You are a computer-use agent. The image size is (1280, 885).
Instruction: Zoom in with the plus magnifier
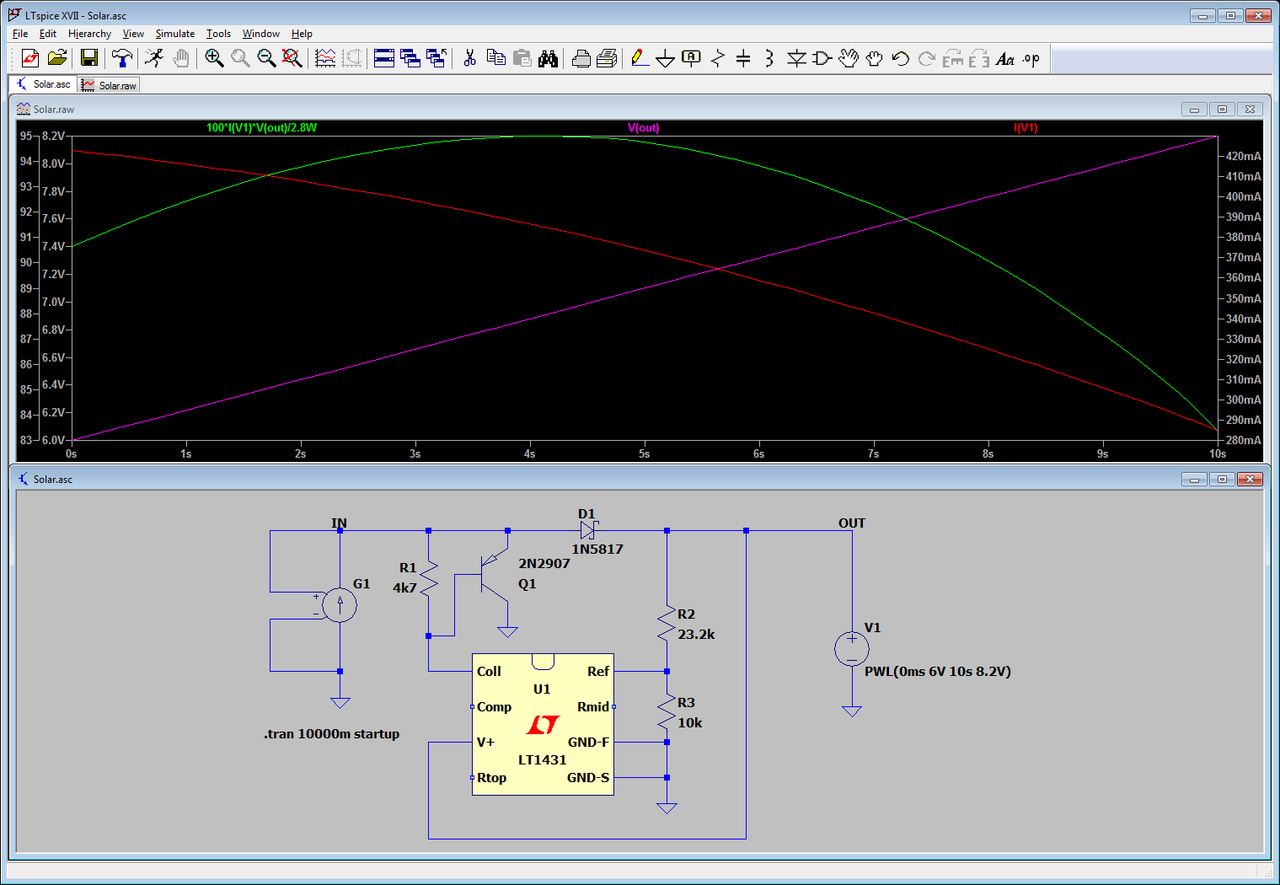[214, 58]
